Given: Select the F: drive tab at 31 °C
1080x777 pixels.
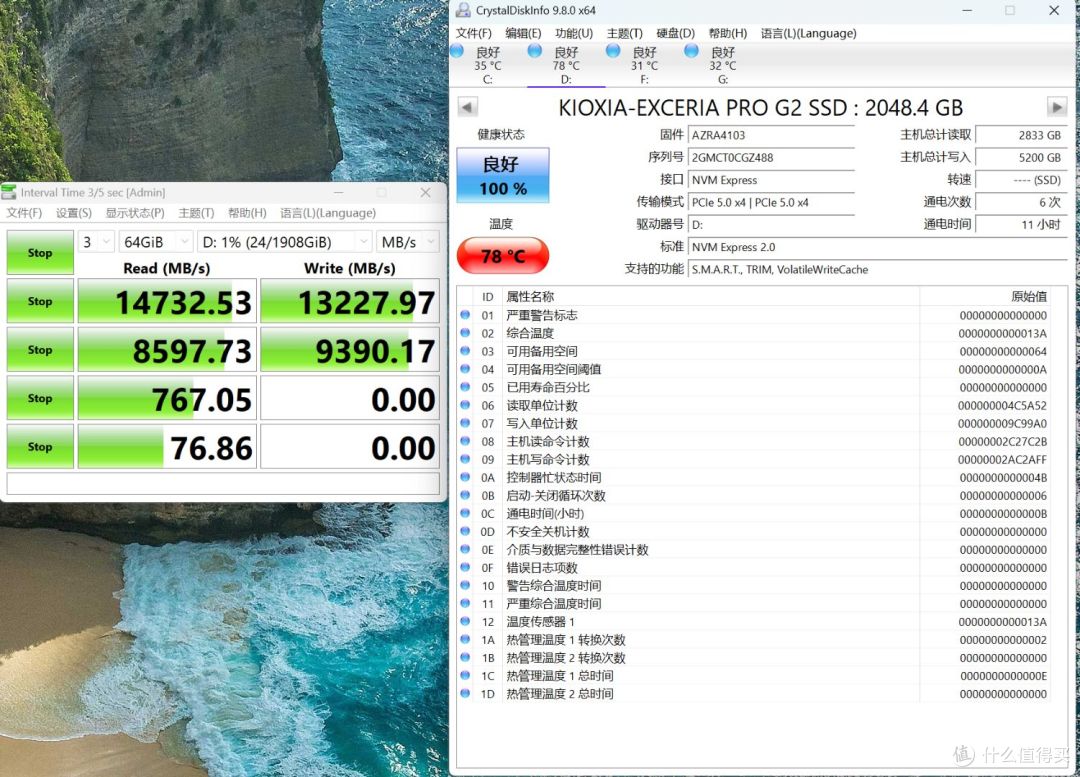Looking at the screenshot, I should click(644, 65).
